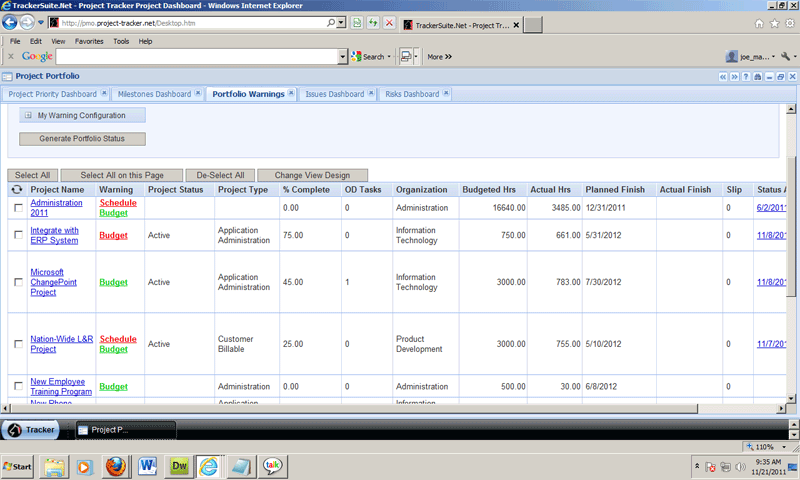Click the vertical scrollbar down arrow
800x480 pixels.
(791, 398)
